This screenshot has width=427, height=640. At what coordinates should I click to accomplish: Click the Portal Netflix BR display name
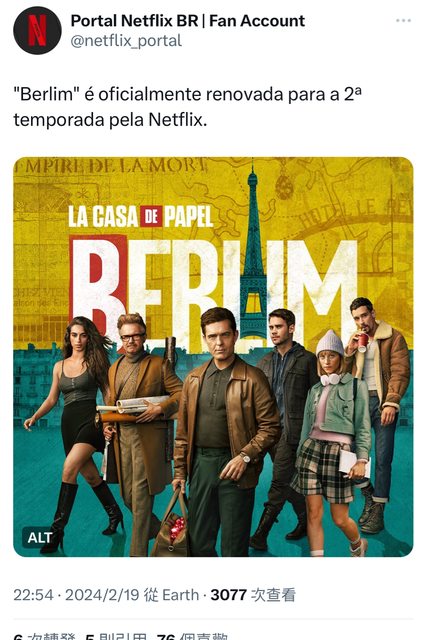pyautogui.click(x=134, y=21)
